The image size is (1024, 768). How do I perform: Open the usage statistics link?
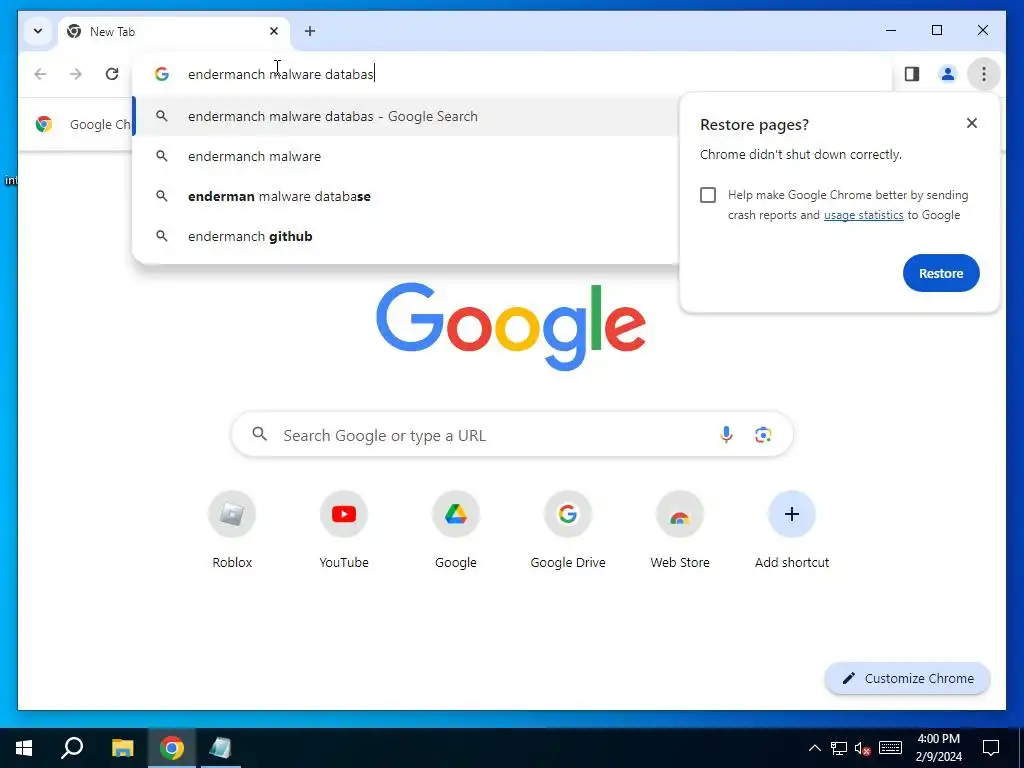(x=863, y=215)
